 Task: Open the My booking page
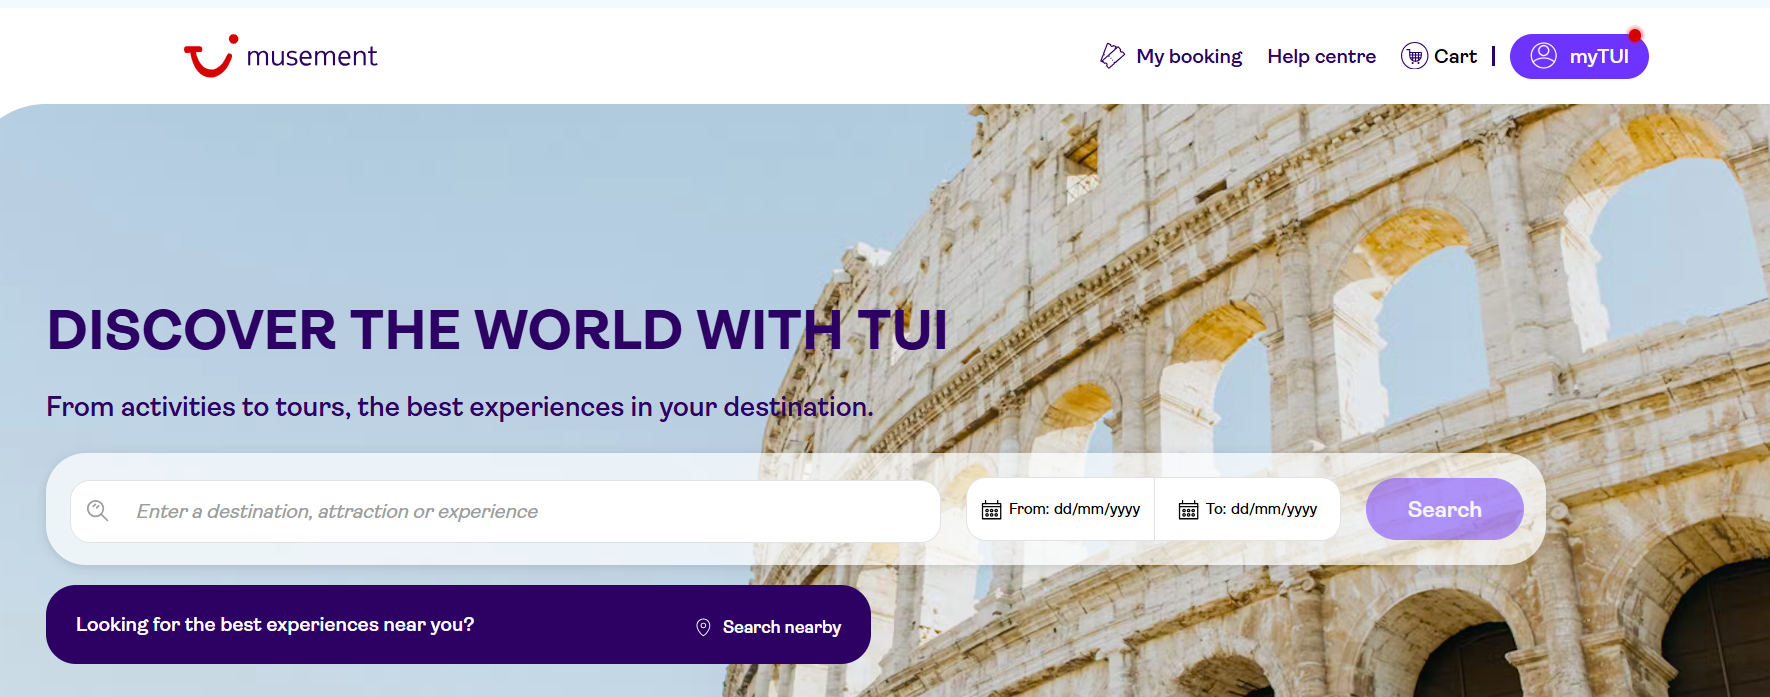[1189, 57]
